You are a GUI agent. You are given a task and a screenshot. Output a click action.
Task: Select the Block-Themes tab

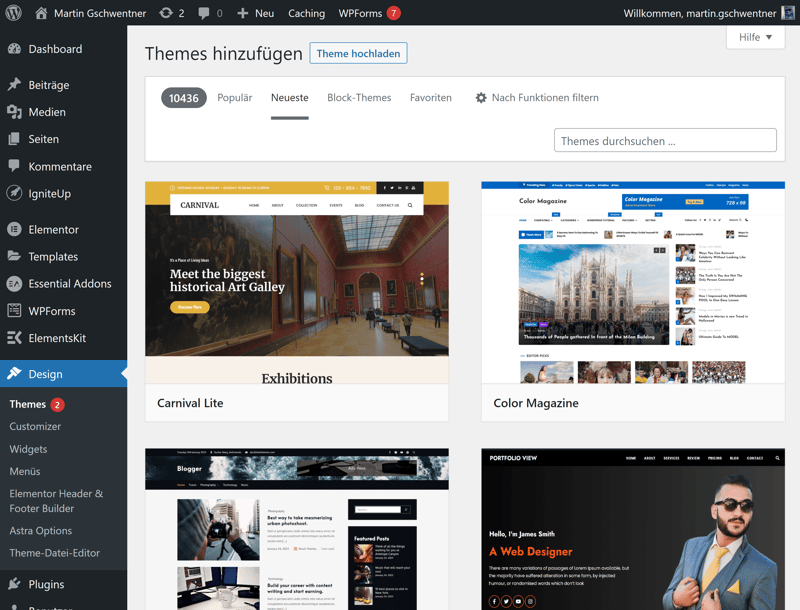pos(359,98)
